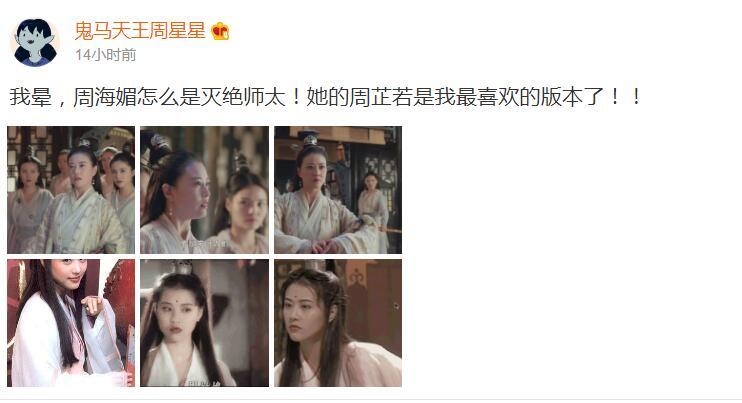Click the crown VIP badge beside username

click(x=221, y=31)
